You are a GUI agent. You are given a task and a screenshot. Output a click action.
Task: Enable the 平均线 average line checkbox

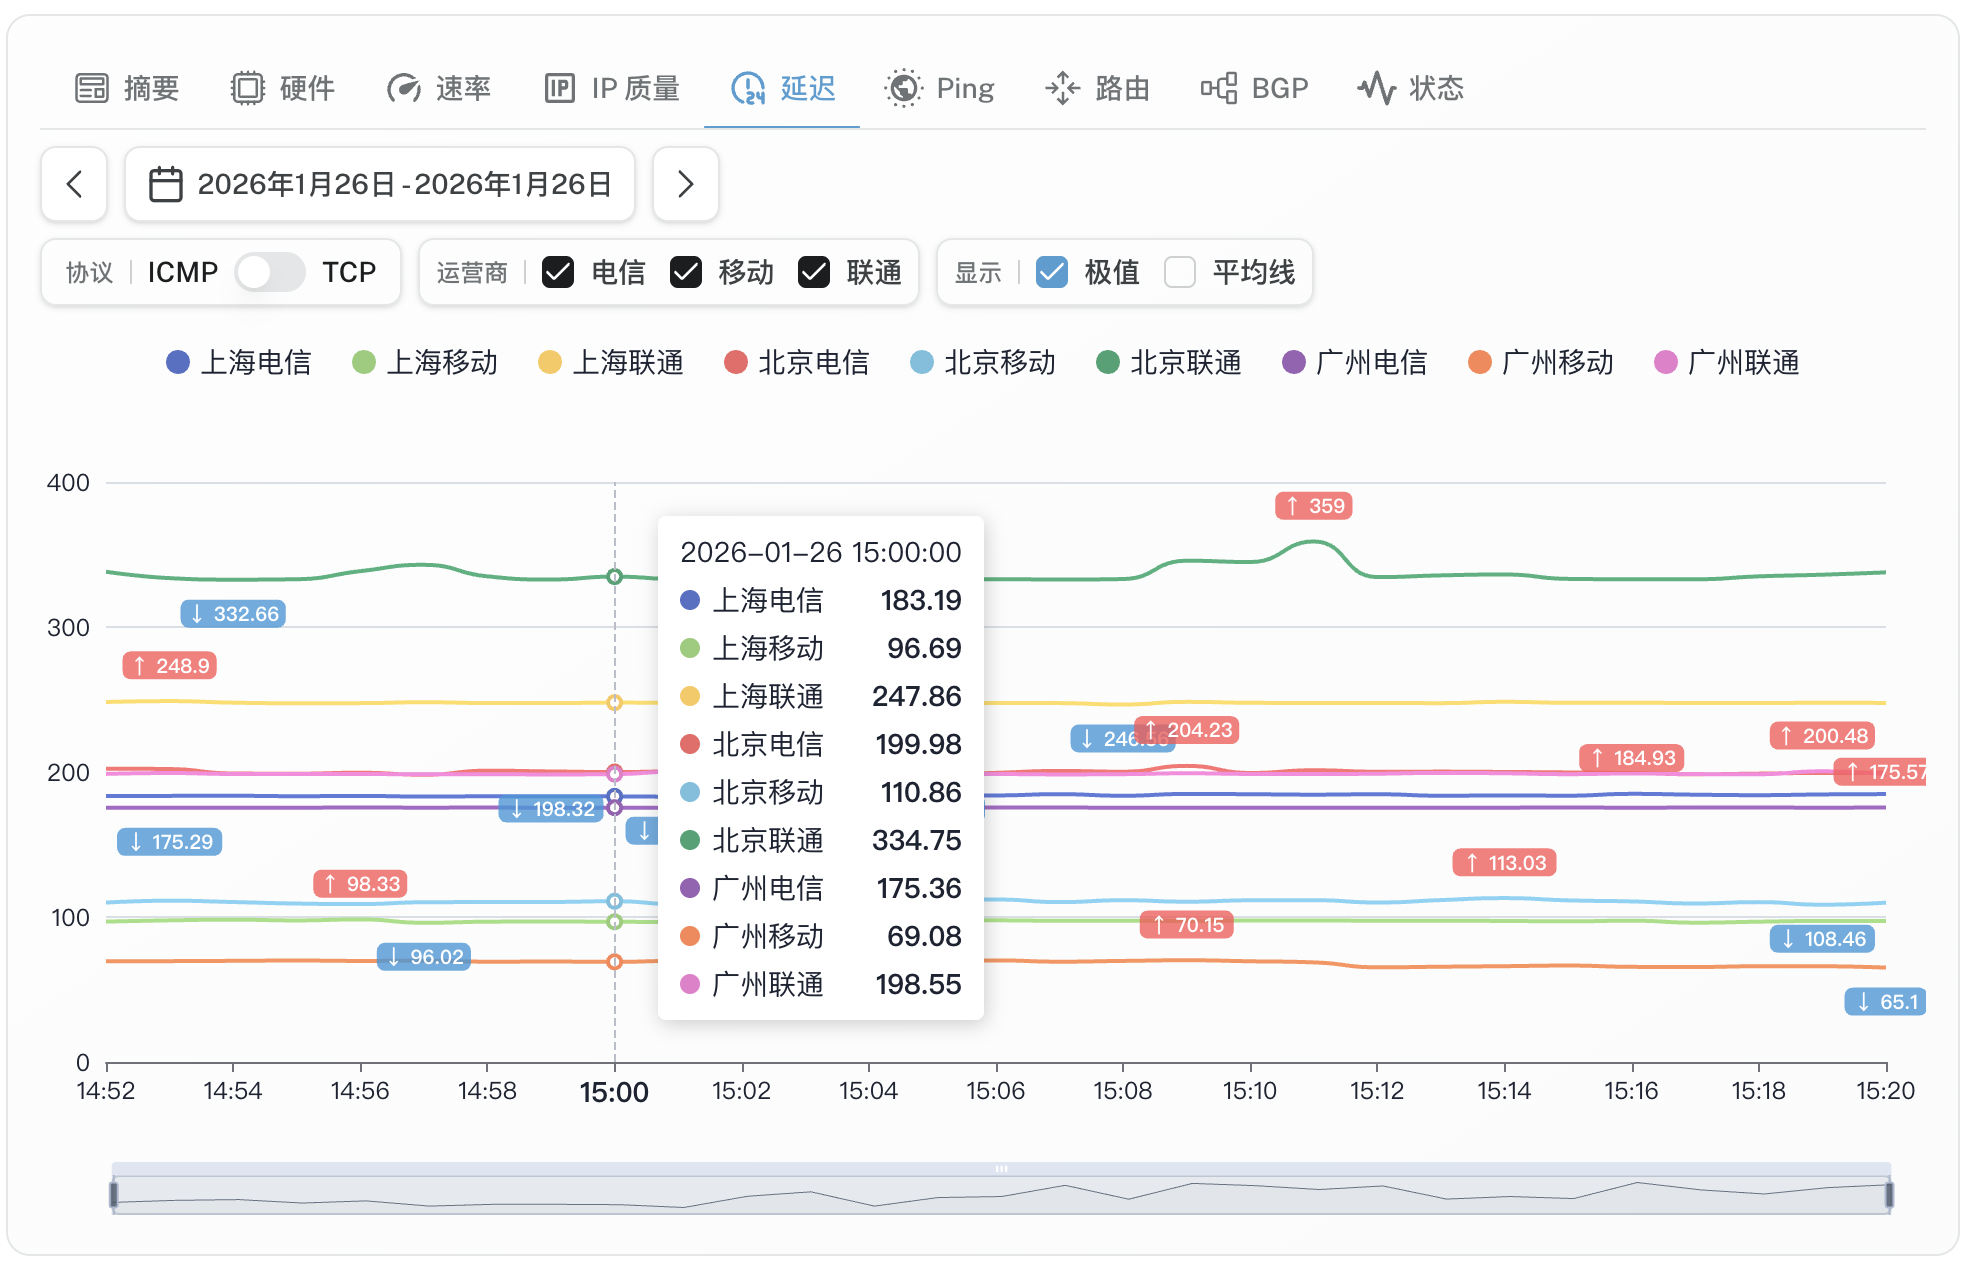1180,271
